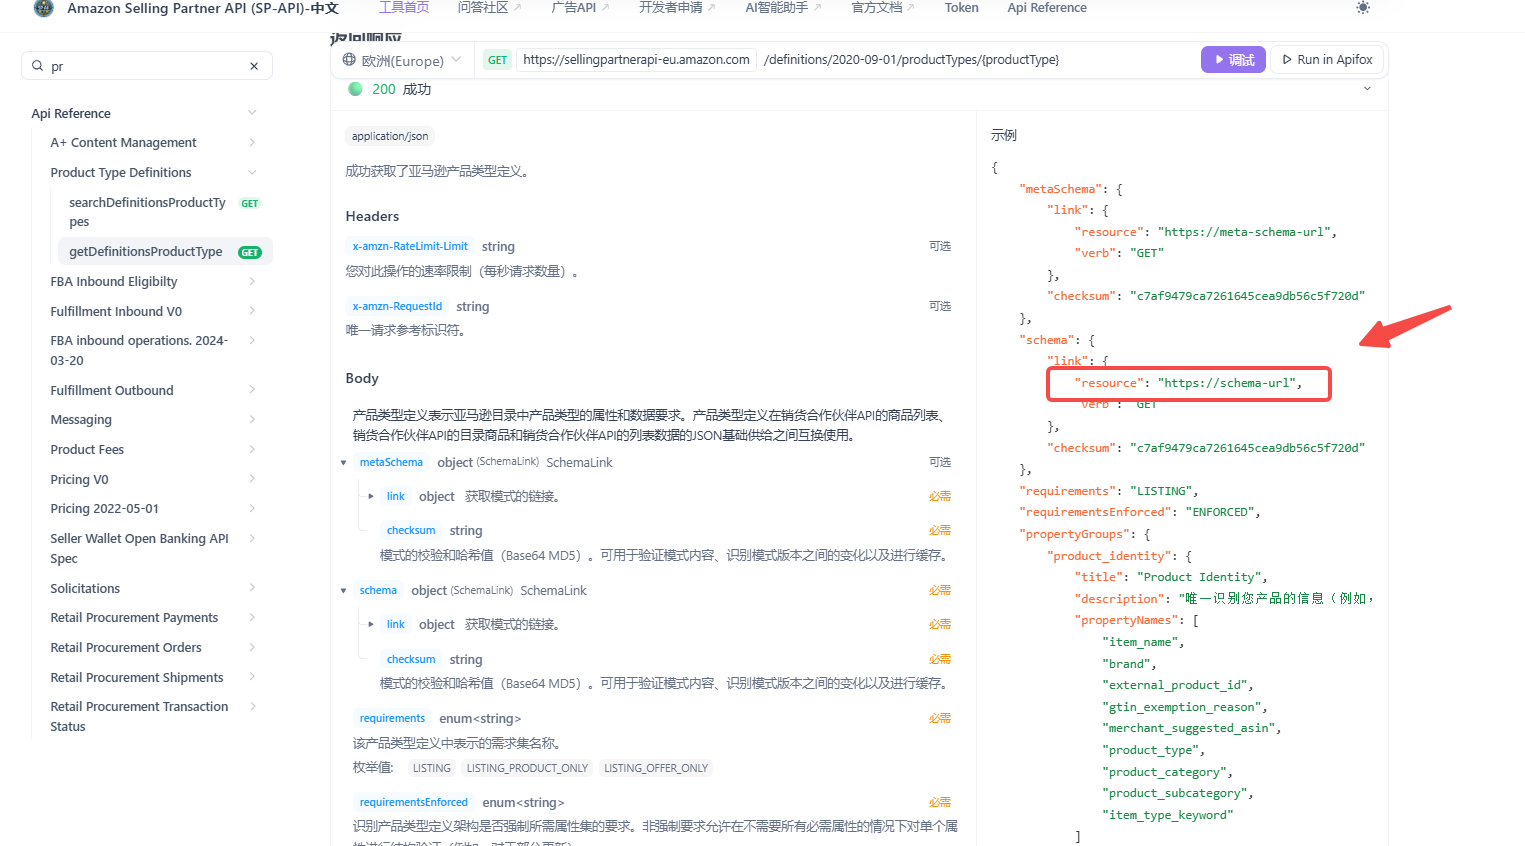Click the search magnifier icon

tap(38, 66)
